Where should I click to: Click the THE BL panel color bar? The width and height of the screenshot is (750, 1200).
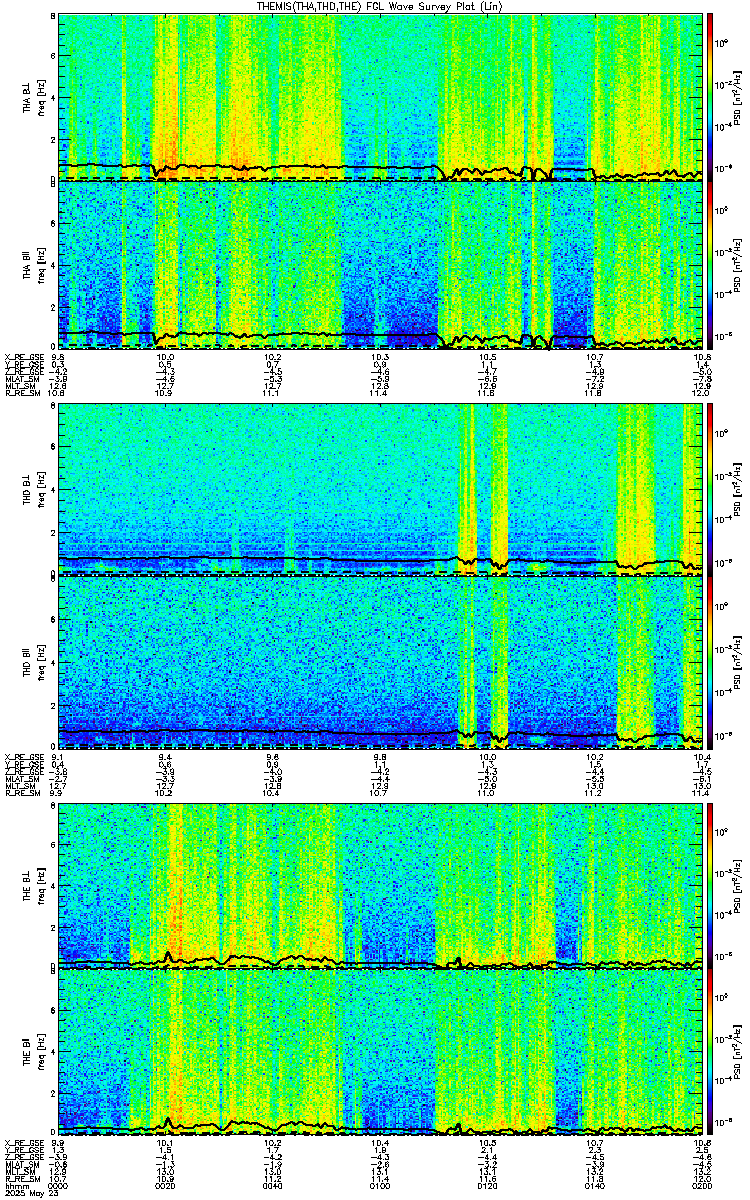pos(711,884)
